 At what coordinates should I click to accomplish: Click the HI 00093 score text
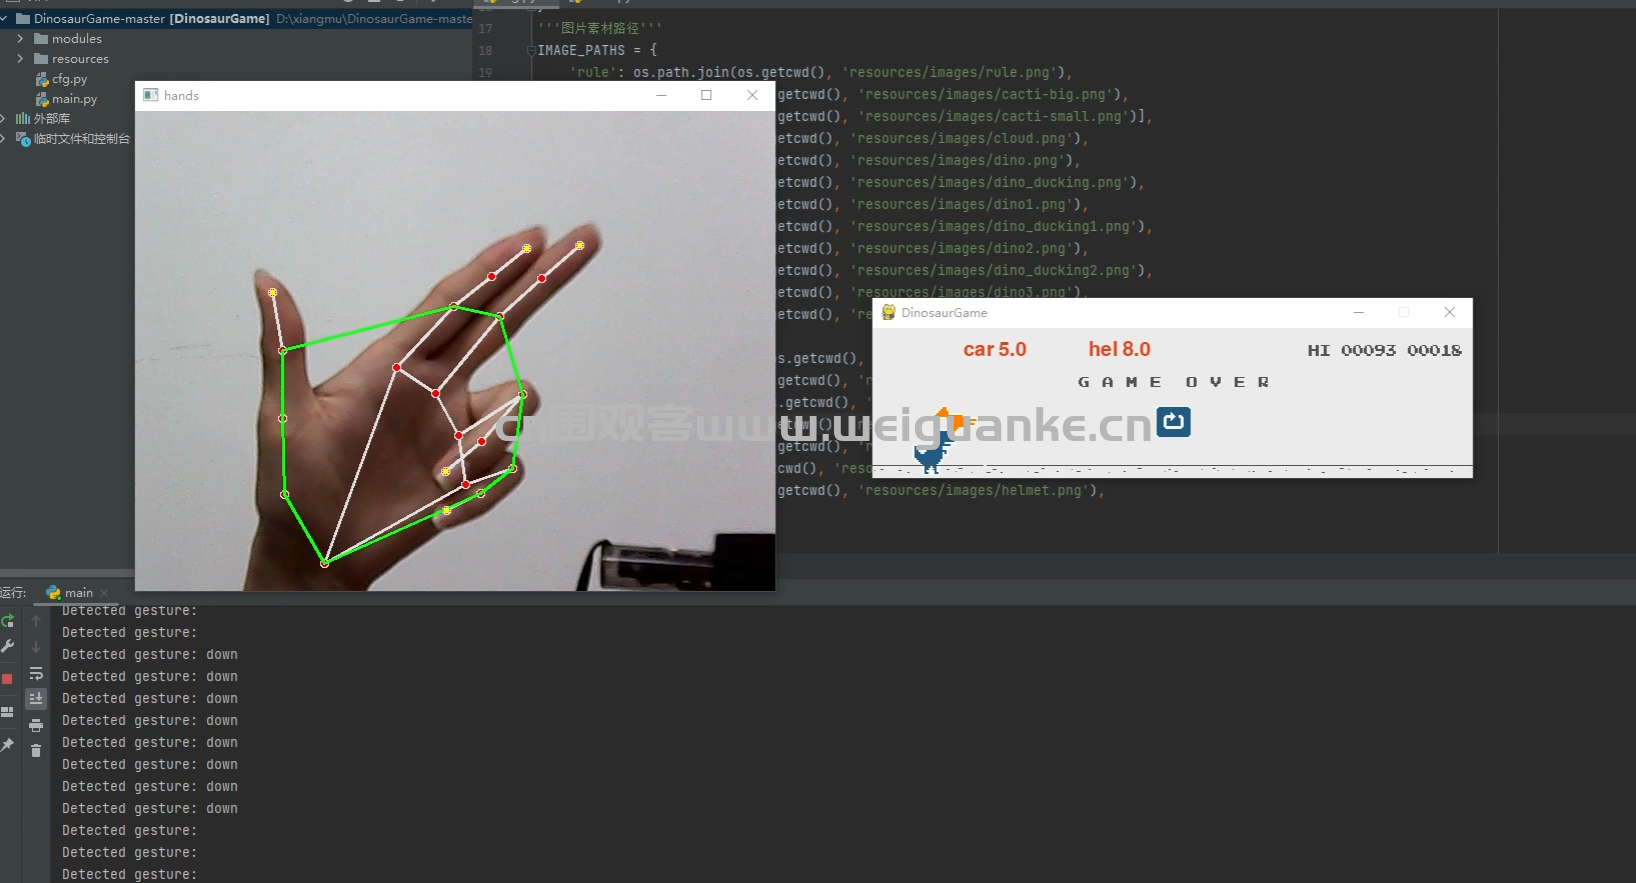coord(1352,350)
